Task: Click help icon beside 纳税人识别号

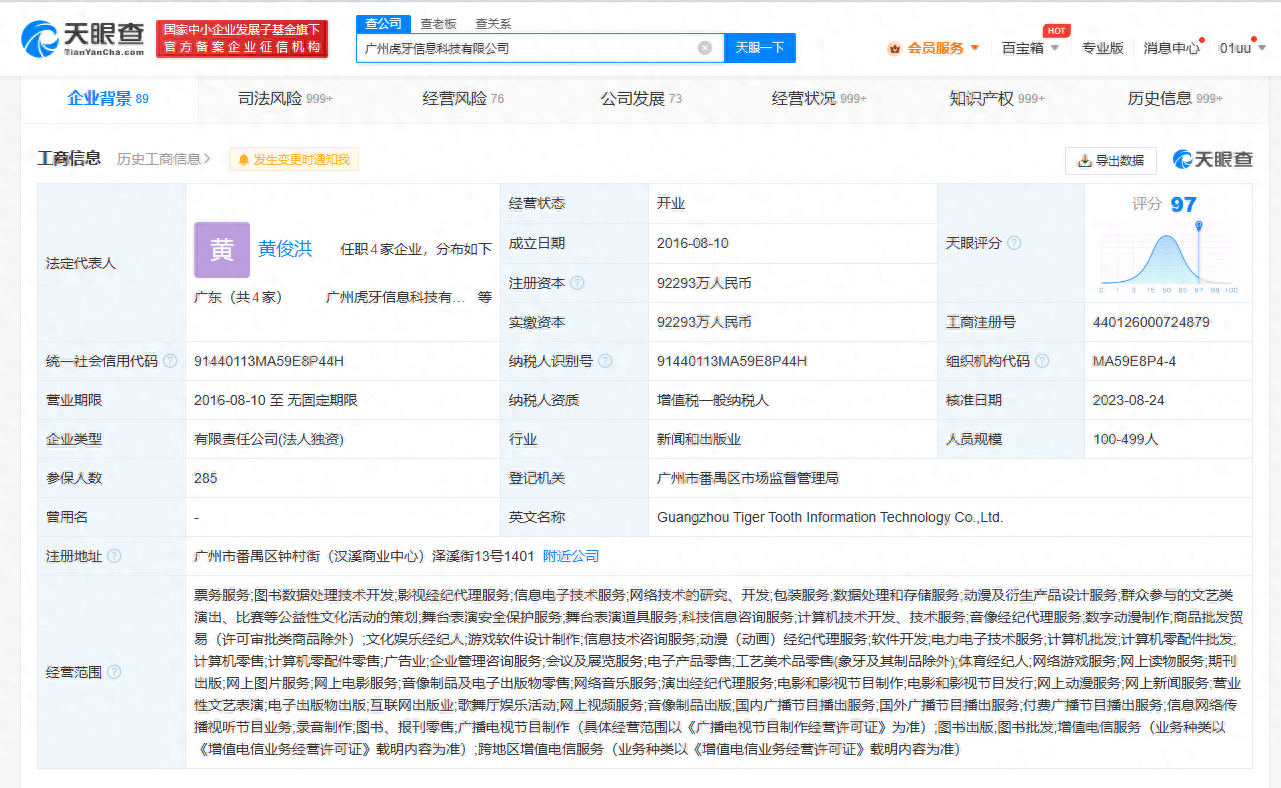Action: tap(605, 361)
